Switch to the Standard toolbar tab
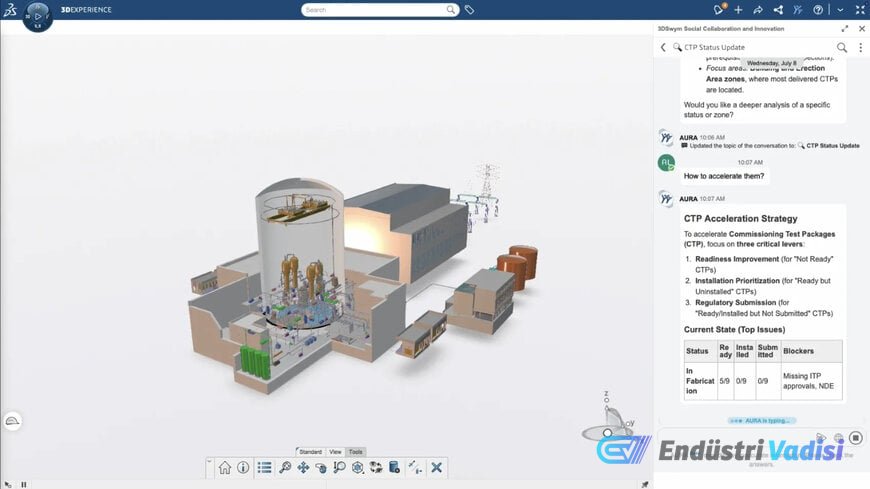 [310, 452]
